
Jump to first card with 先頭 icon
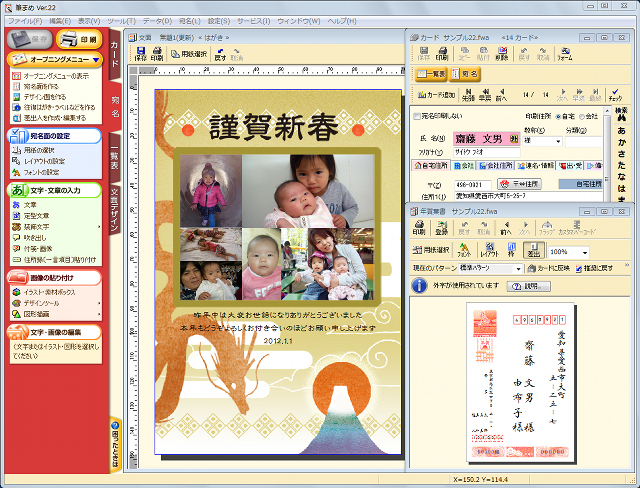pyautogui.click(x=468, y=95)
